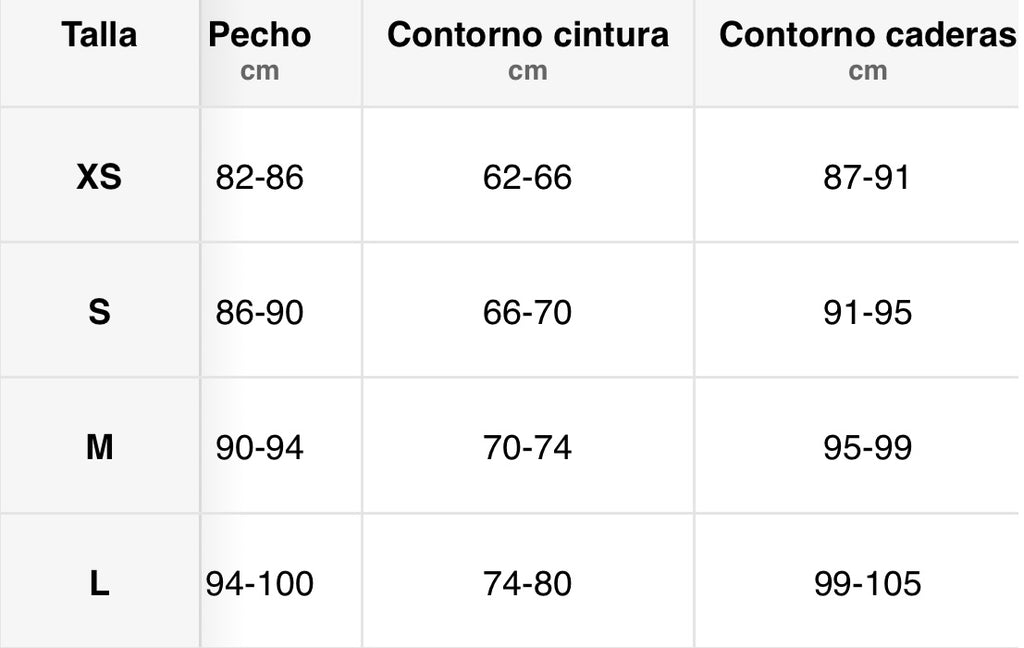Image resolution: width=1024 pixels, height=648 pixels.
Task: Select the L size row label
Action: coord(99,583)
